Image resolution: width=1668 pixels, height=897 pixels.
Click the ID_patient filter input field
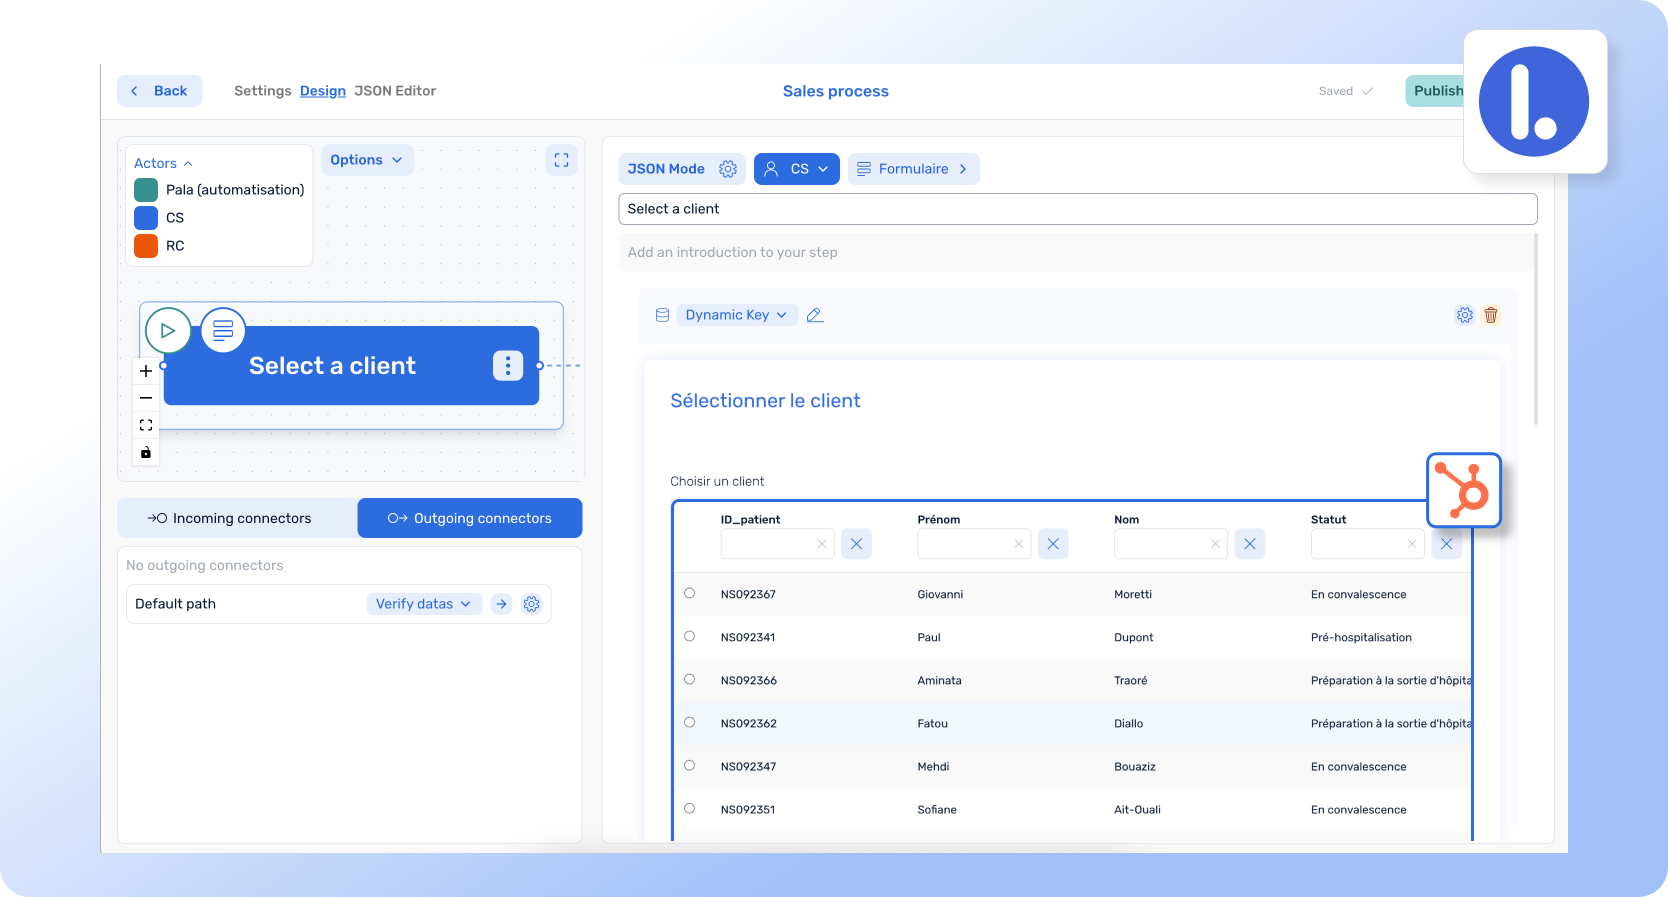point(768,544)
